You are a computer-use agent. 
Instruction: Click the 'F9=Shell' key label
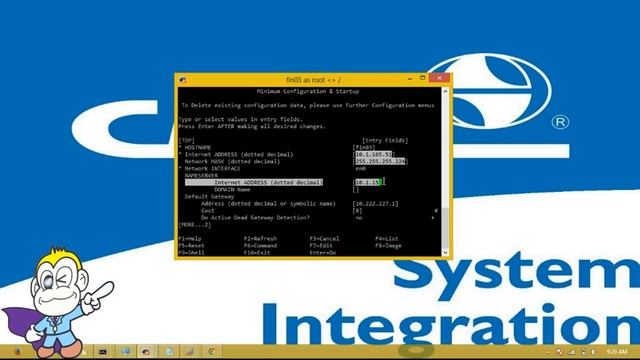pos(191,252)
